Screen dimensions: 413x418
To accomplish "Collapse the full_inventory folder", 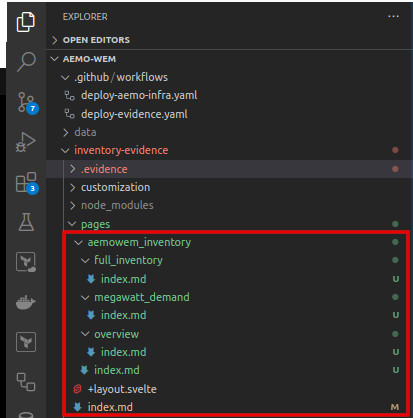I will pyautogui.click(x=85, y=260).
